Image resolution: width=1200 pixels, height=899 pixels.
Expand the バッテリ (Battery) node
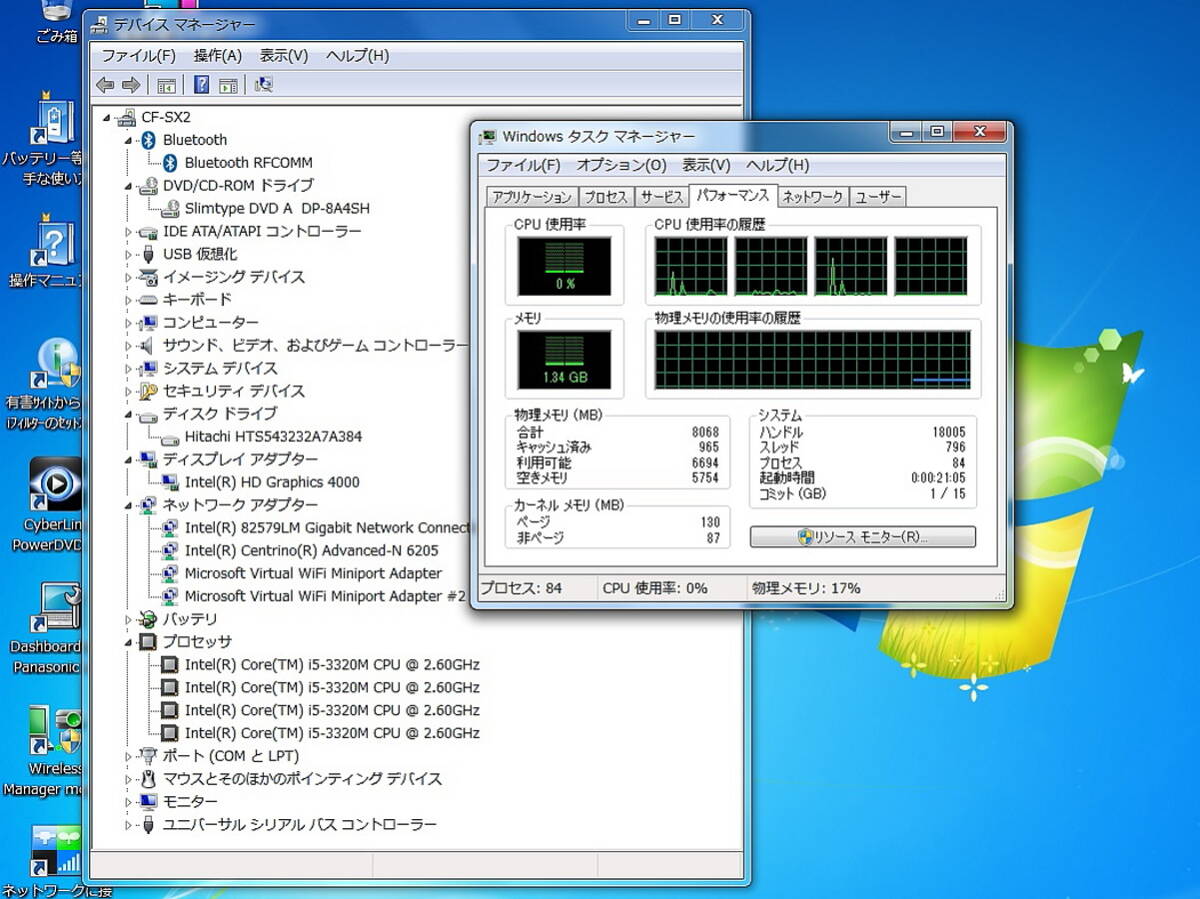(128, 620)
